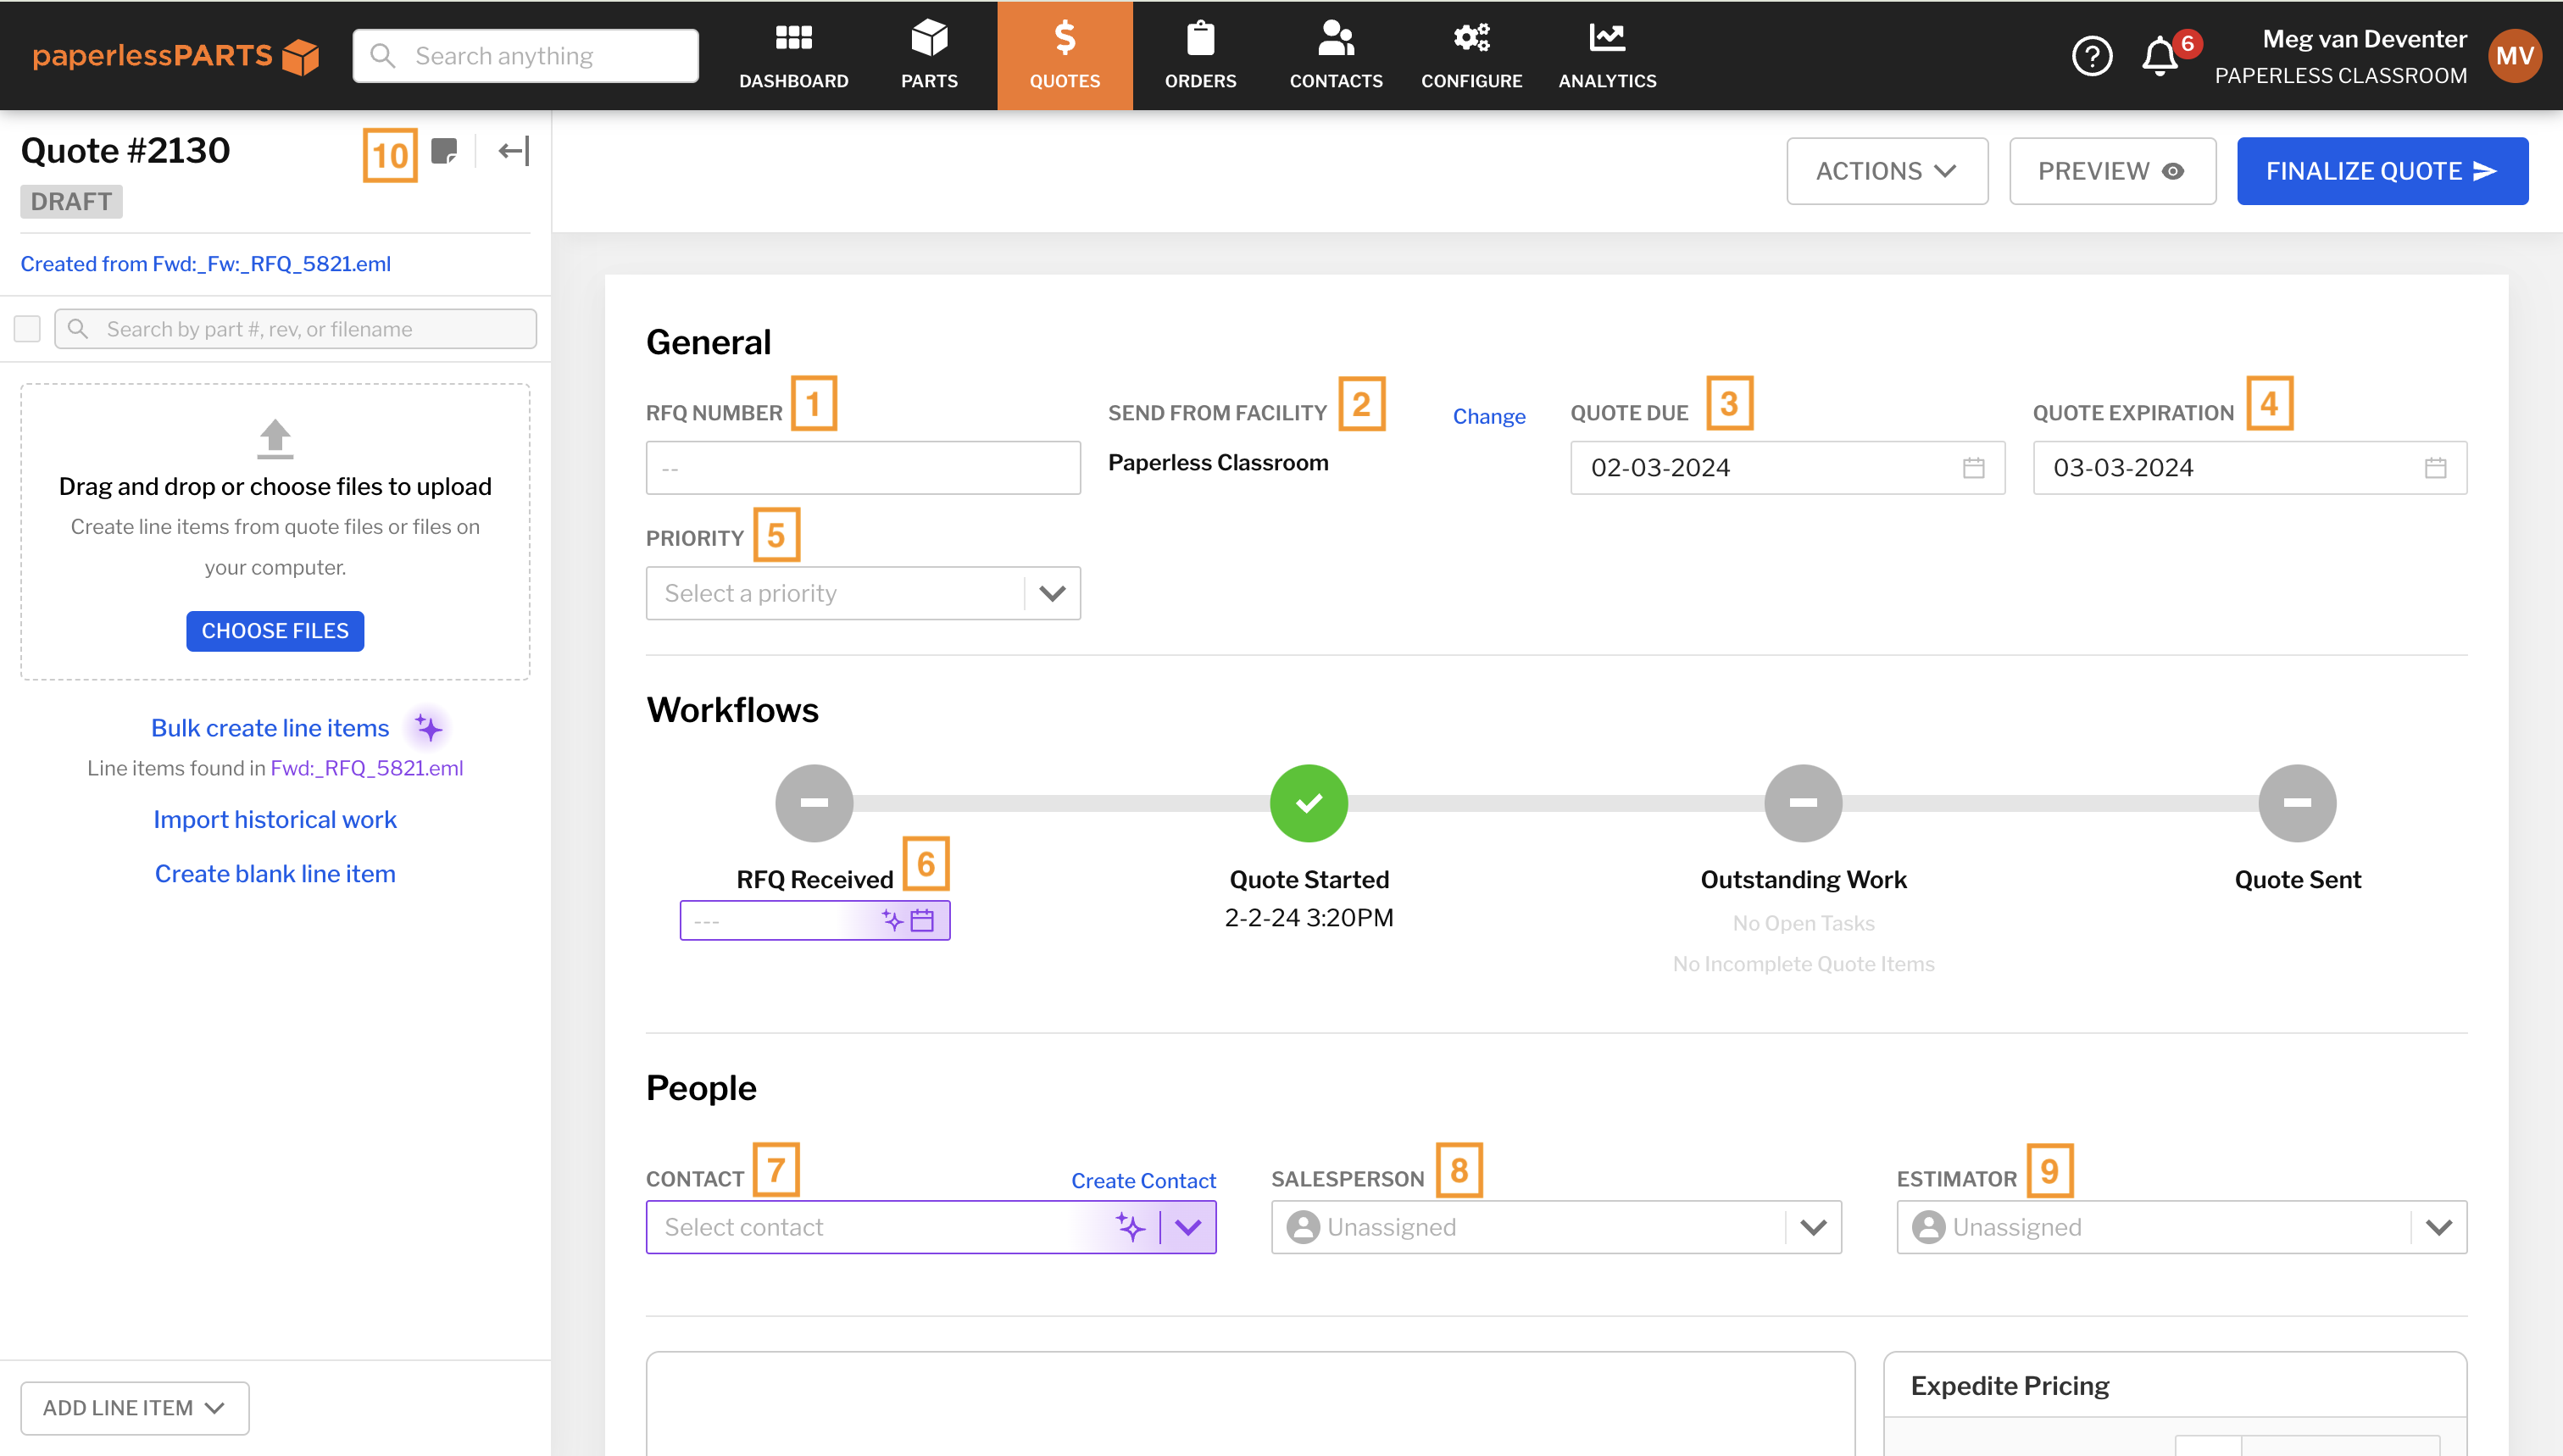Click the Finalize Quote button
The image size is (2563, 1456).
[x=2382, y=171]
